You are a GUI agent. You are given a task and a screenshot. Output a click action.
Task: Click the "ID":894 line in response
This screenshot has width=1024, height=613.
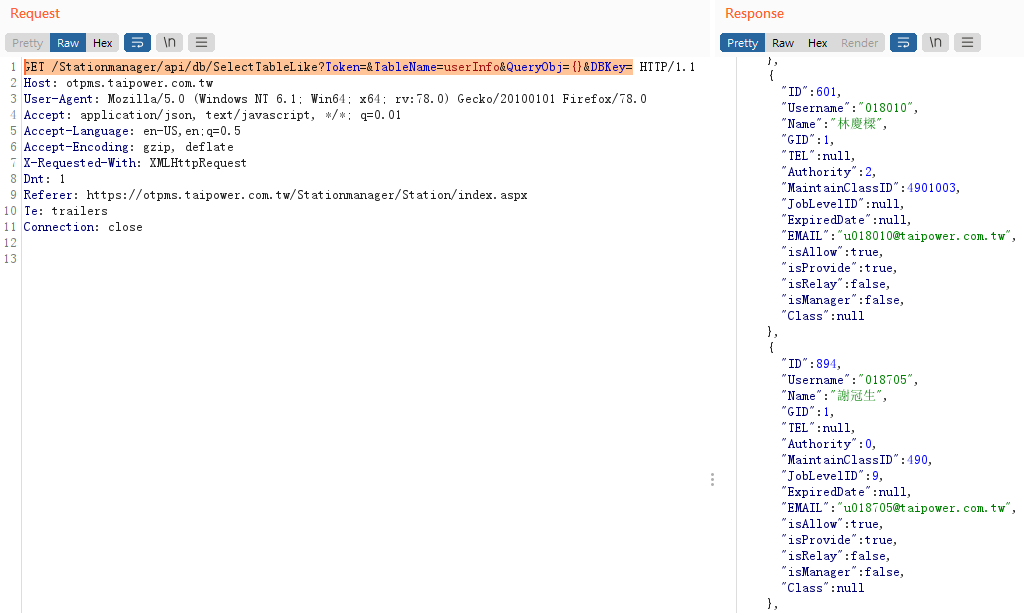812,364
